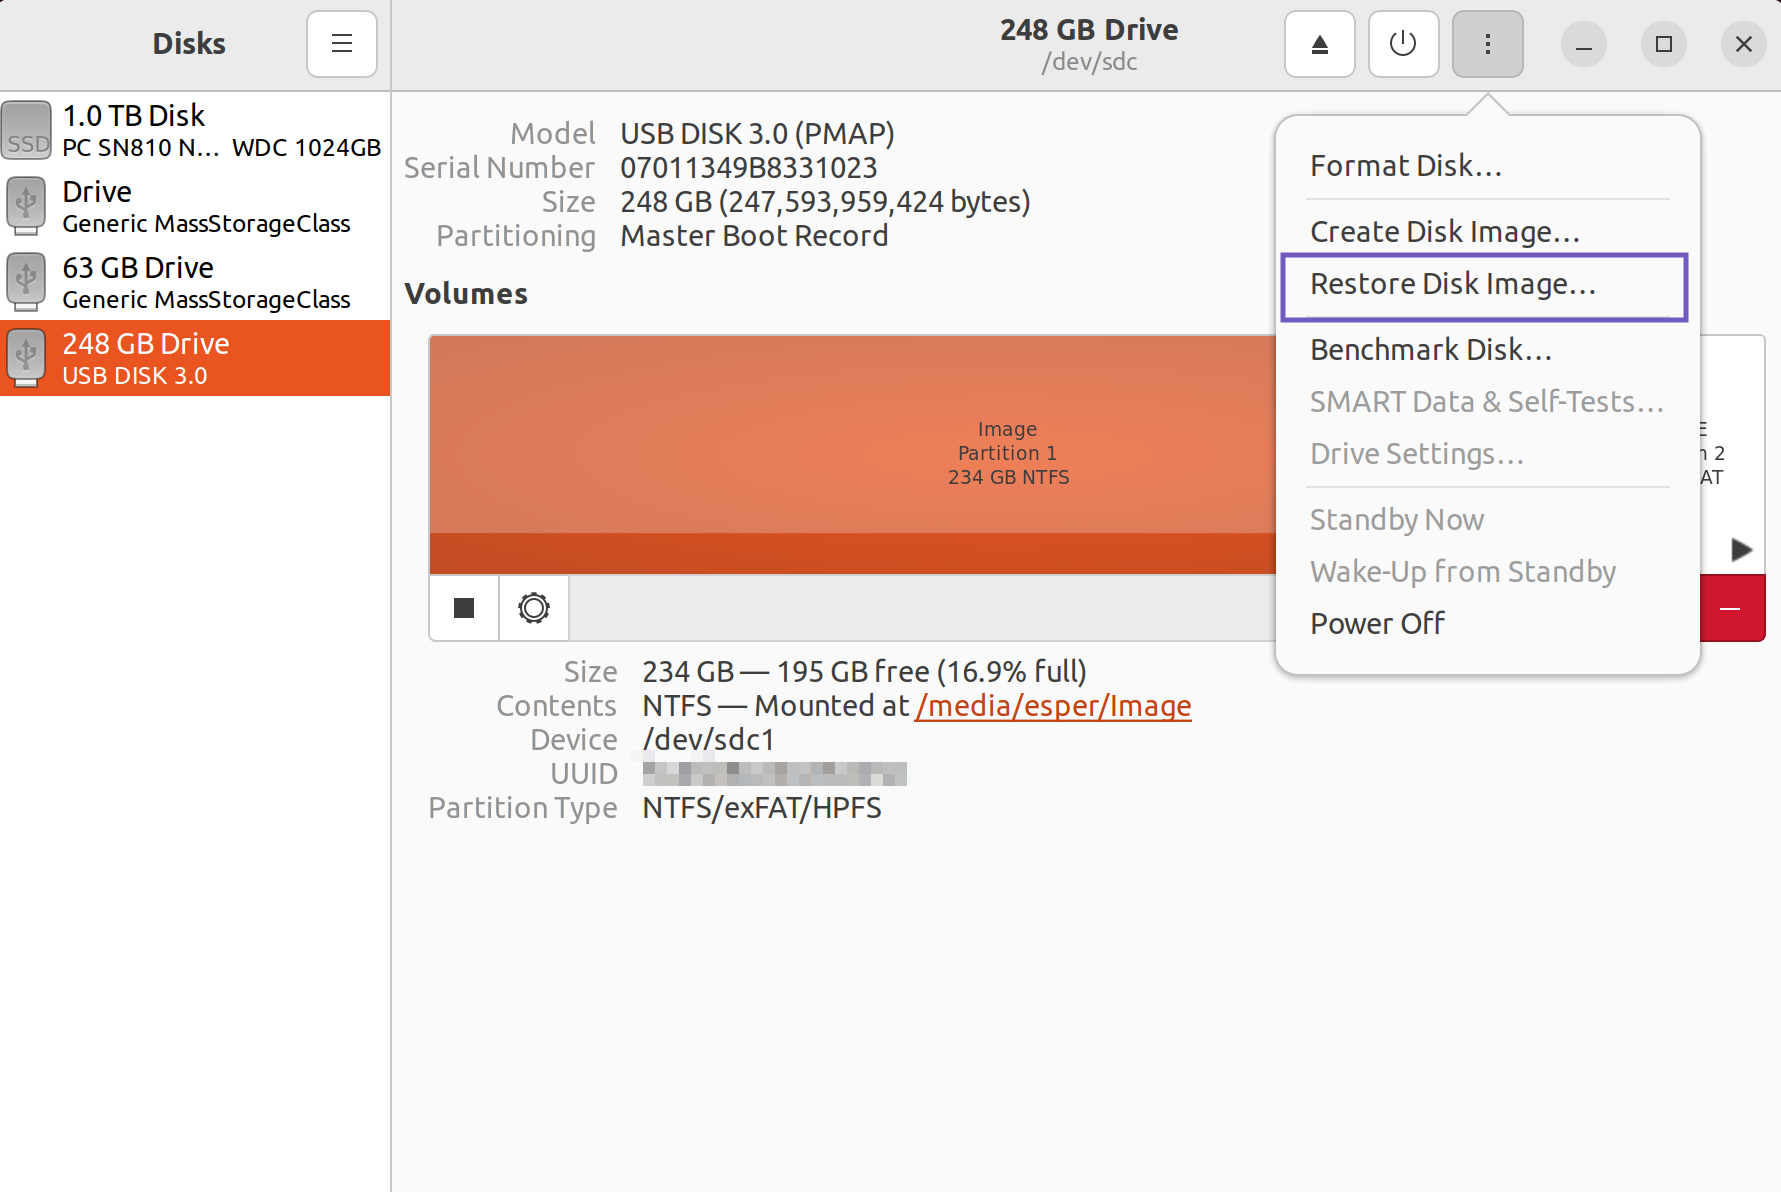Eject the 248 GB USB drive

pos(1319,44)
